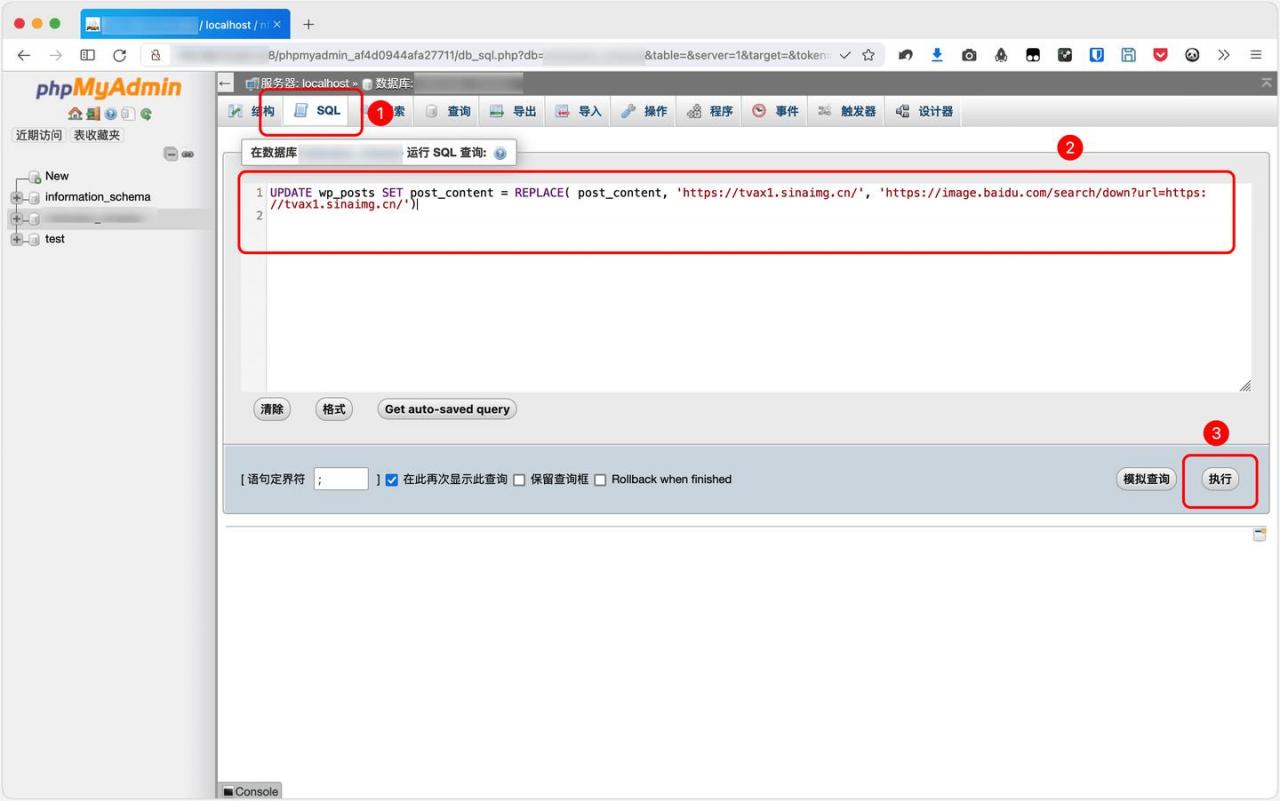The width and height of the screenshot is (1280, 801).
Task: Switch to the SQL tab
Action: pyautogui.click(x=317, y=111)
